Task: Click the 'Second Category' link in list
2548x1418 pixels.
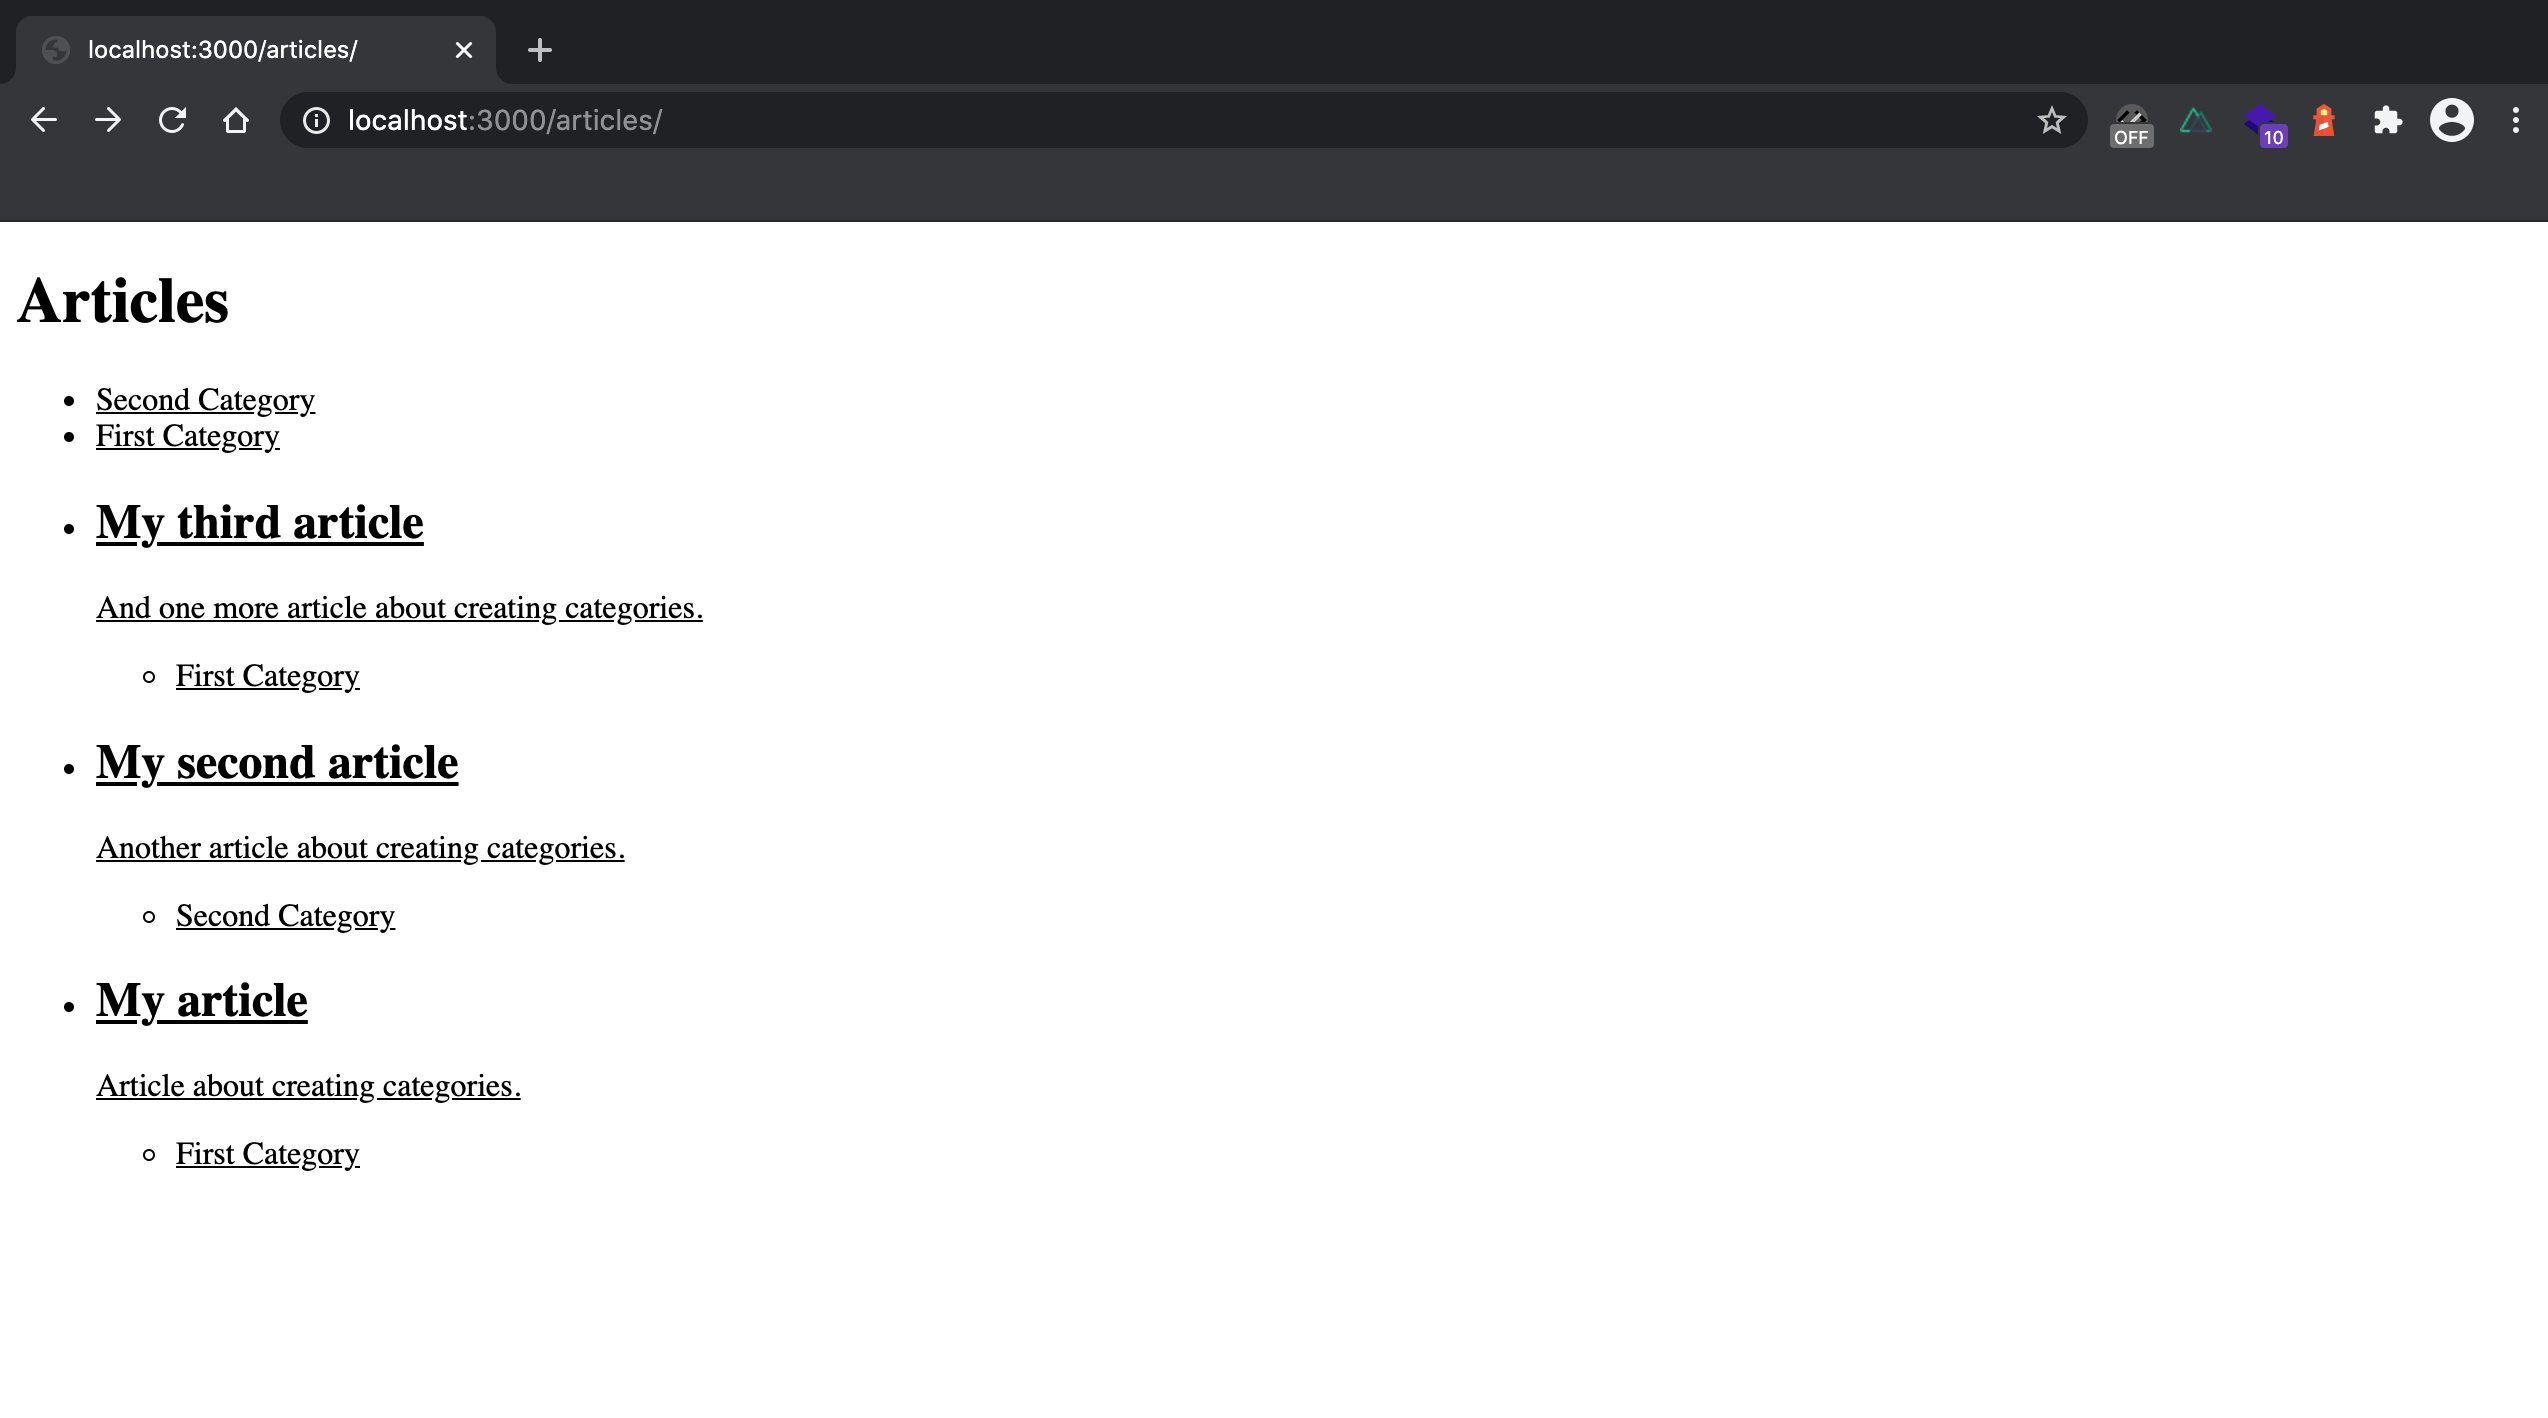Action: [x=204, y=398]
